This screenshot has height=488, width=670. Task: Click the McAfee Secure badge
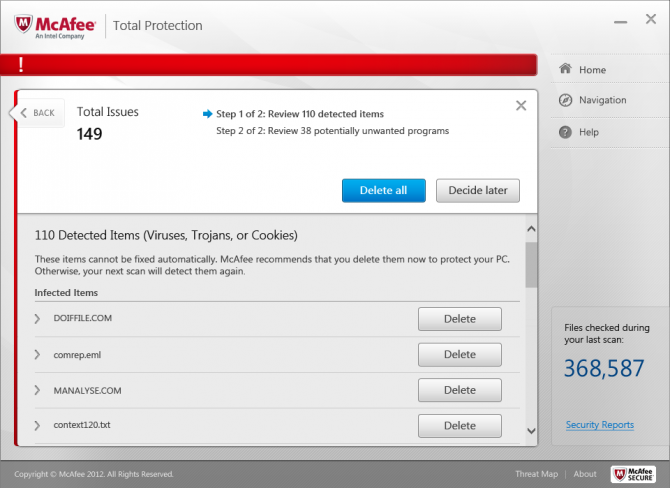(x=633, y=474)
